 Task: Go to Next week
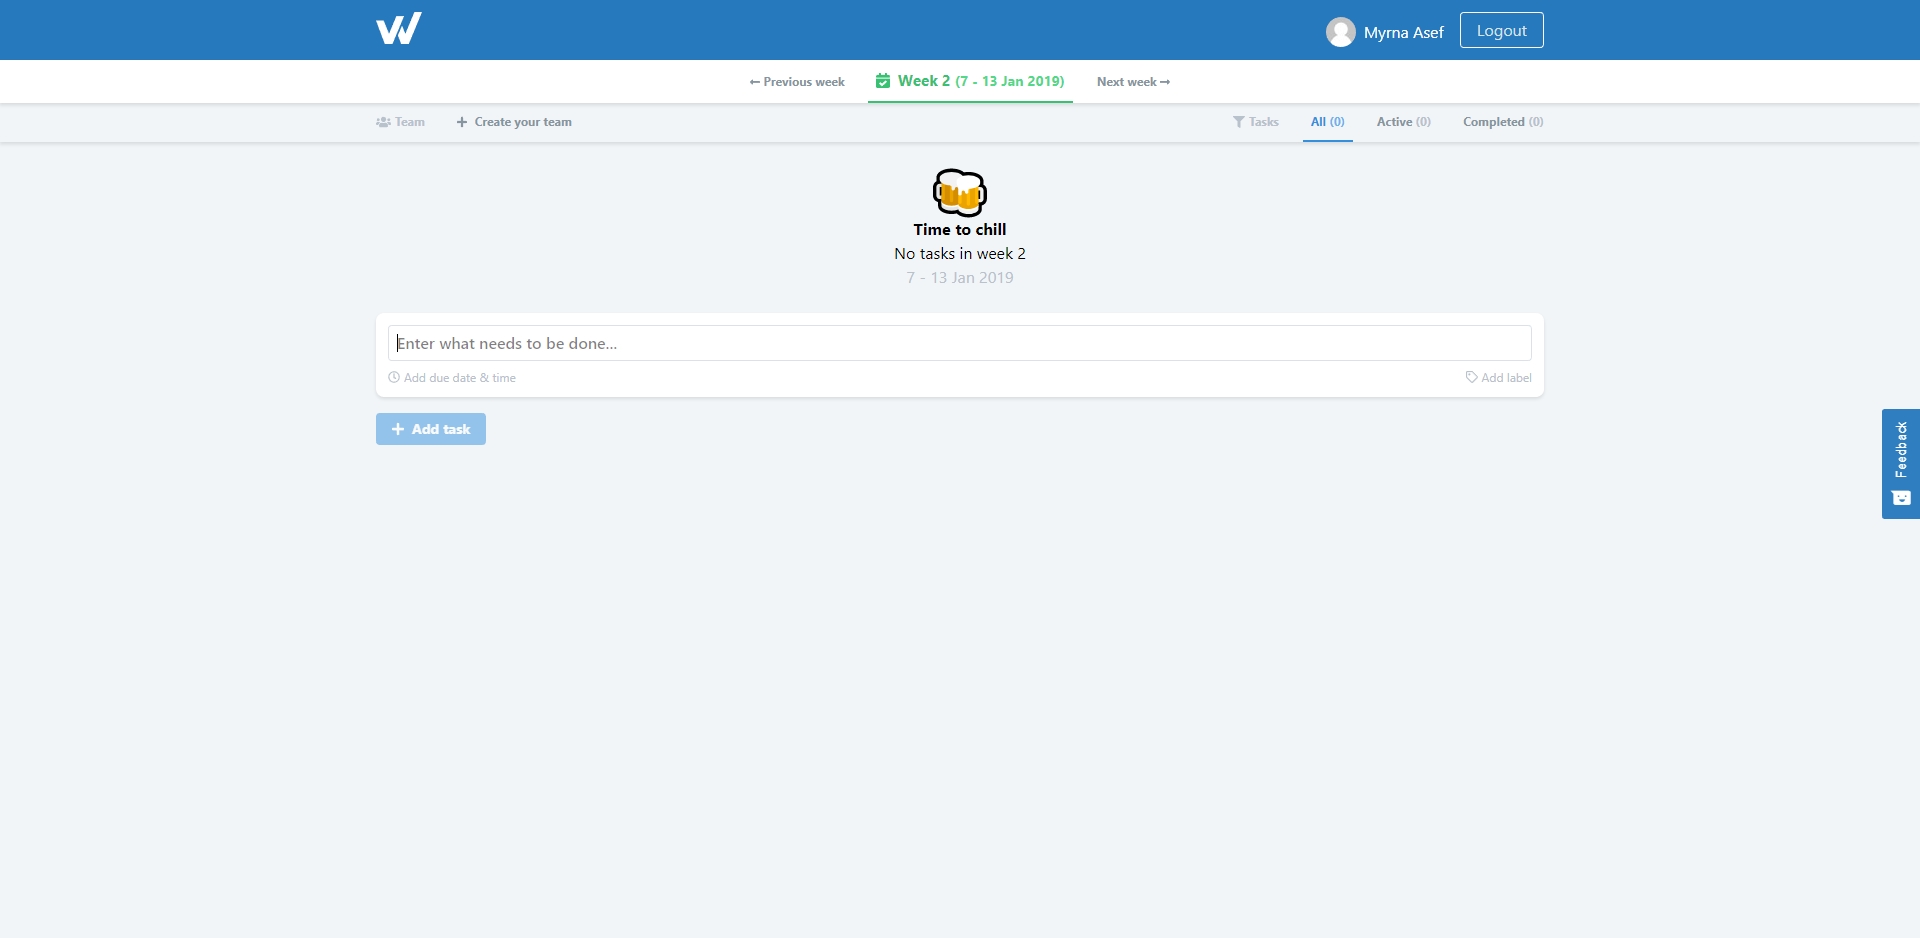coord(1133,82)
